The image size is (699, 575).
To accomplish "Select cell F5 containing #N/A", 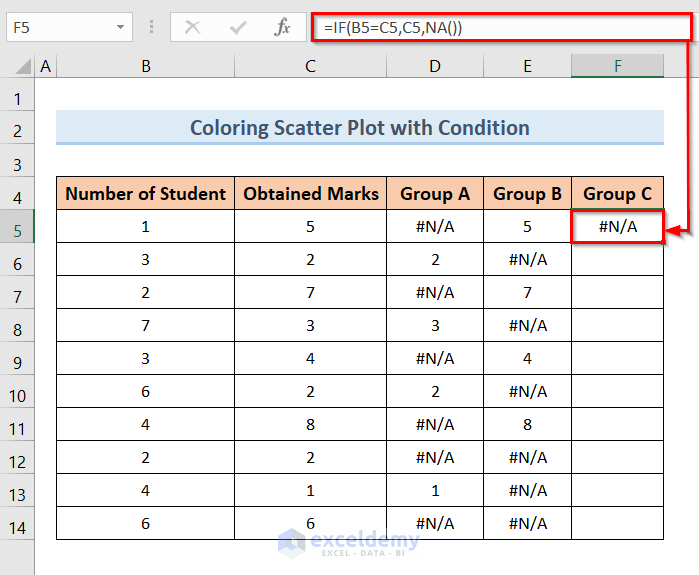I will pos(617,227).
